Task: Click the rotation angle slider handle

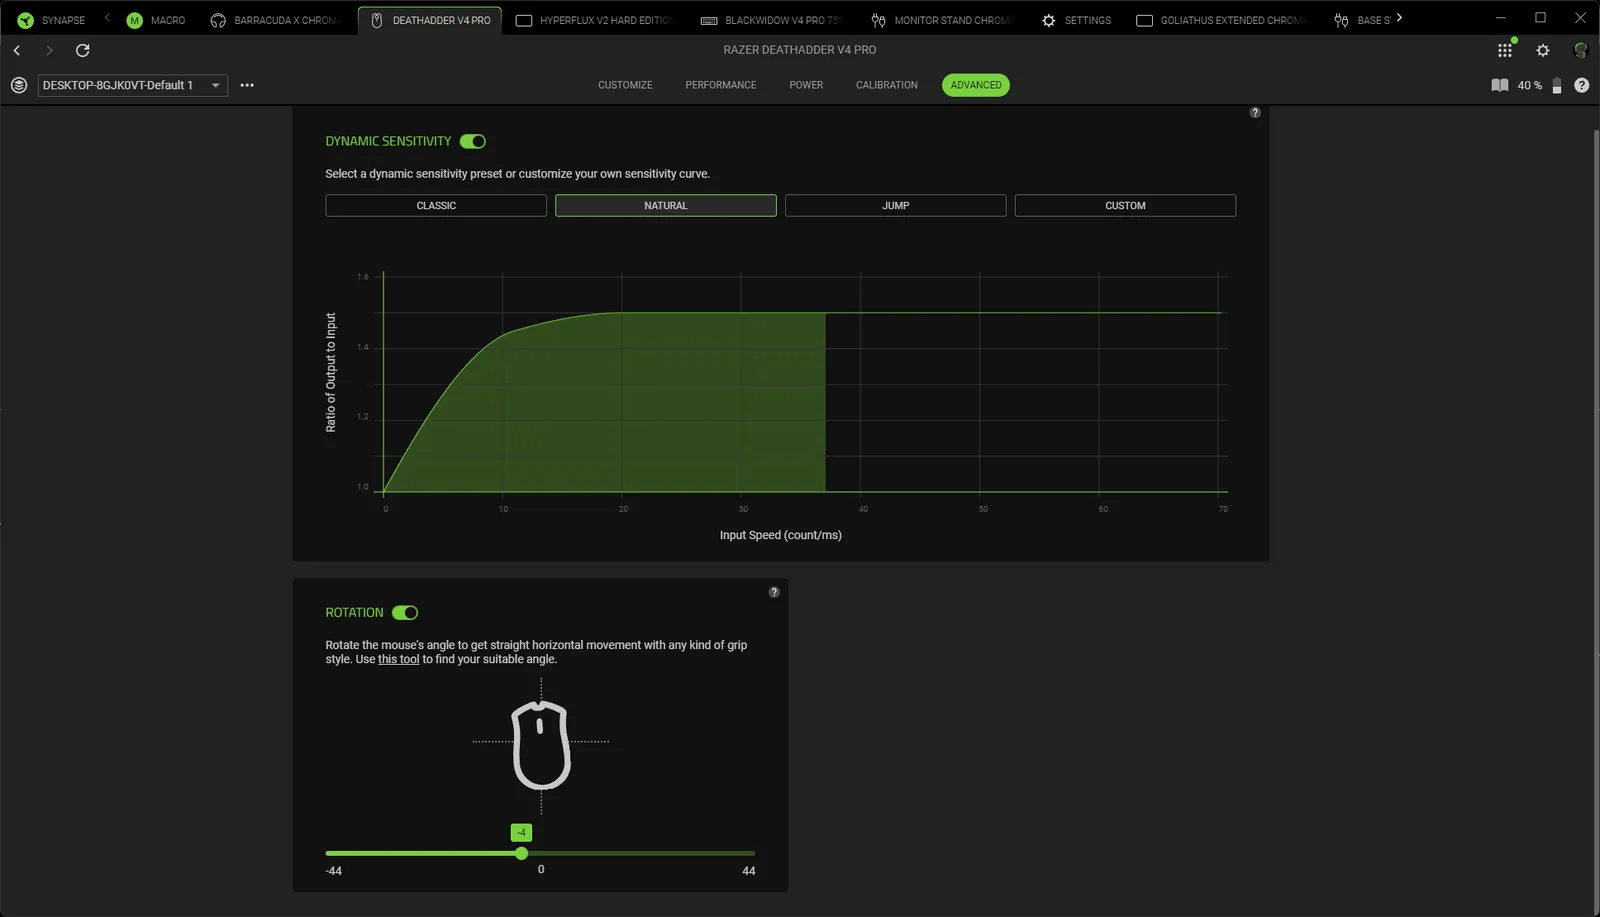Action: click(x=521, y=853)
